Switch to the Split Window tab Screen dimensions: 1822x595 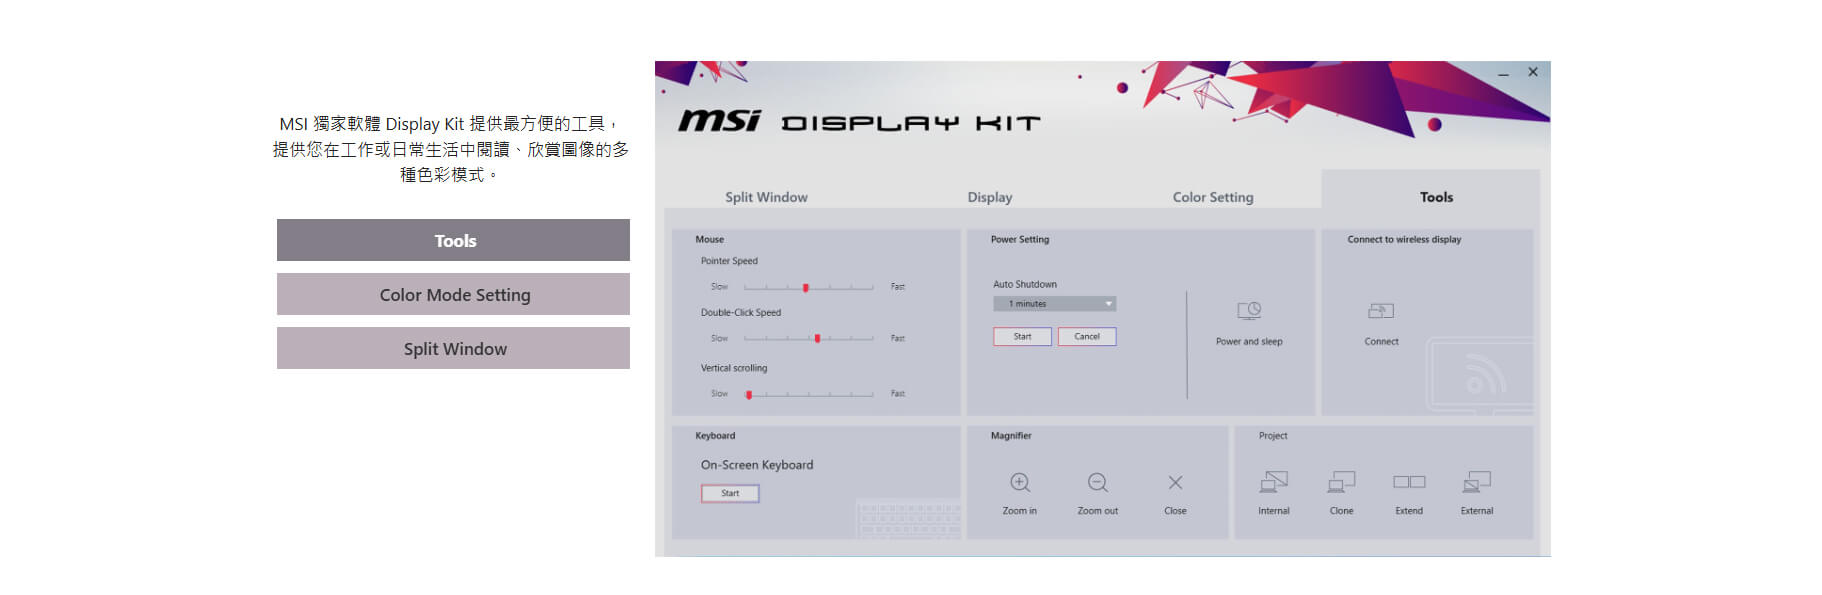[766, 197]
